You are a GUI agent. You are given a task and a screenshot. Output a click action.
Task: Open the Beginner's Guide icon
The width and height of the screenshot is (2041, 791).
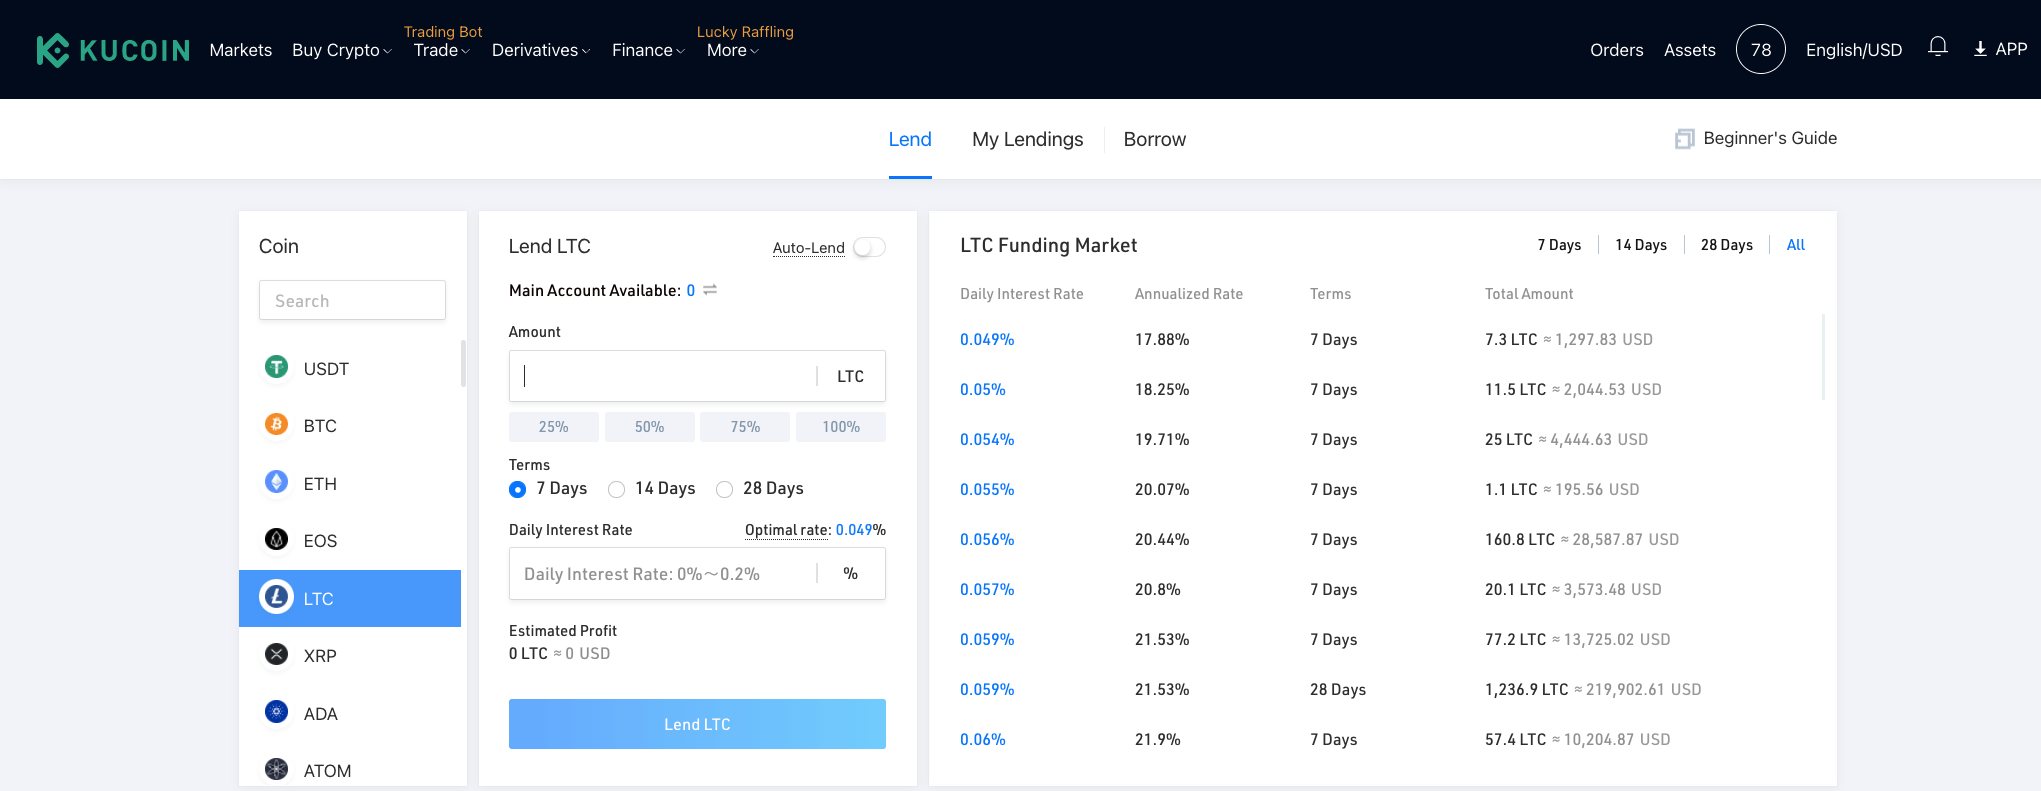tap(1685, 139)
